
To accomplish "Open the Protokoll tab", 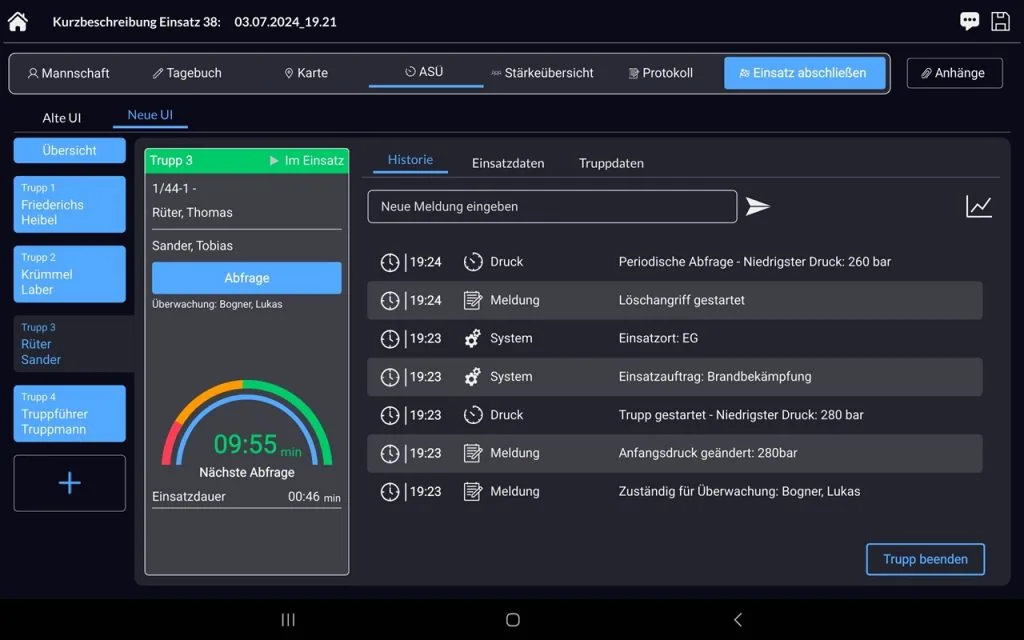I will coord(660,73).
